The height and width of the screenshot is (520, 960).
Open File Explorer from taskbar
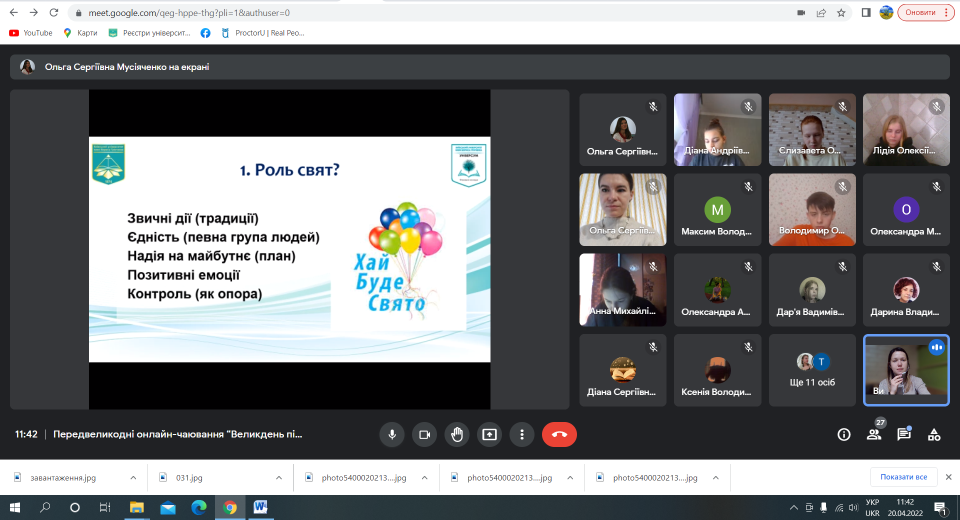[x=137, y=507]
